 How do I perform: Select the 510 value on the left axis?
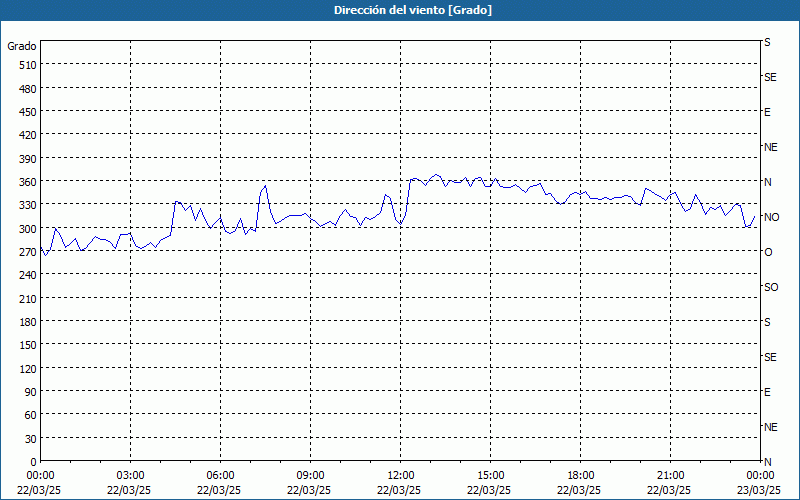click(x=26, y=65)
